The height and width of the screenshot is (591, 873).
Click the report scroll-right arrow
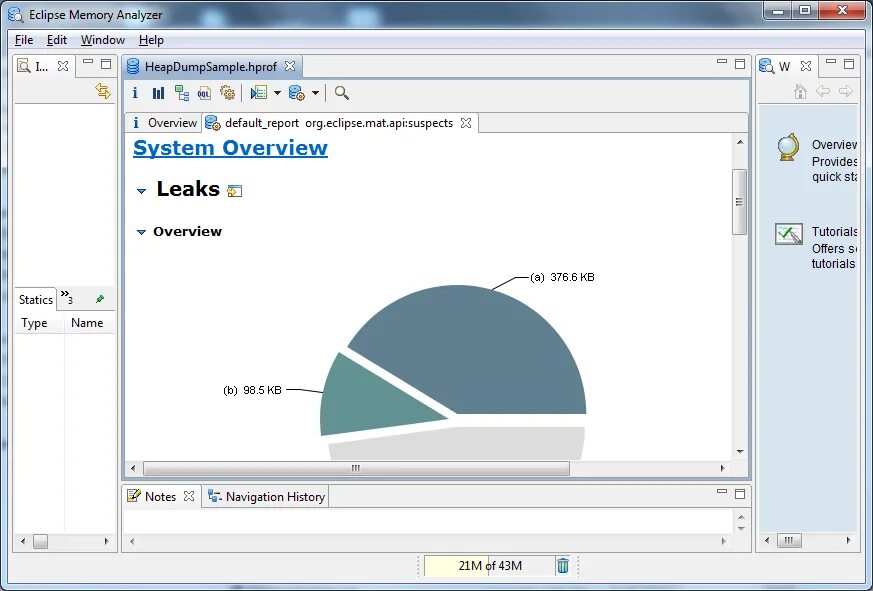pos(722,468)
